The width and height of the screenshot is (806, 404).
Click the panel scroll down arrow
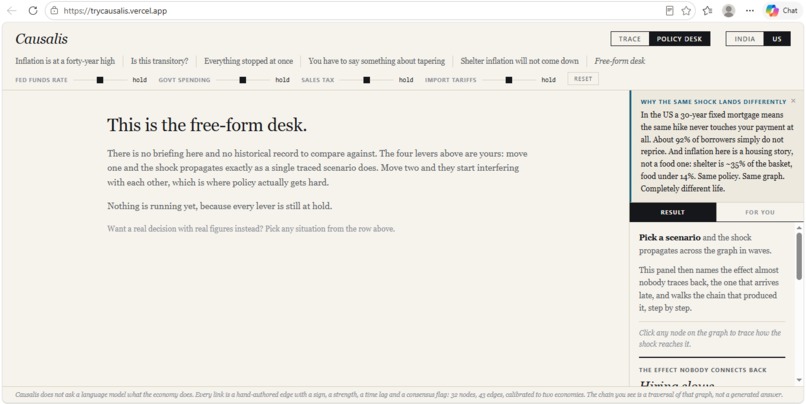pos(799,380)
